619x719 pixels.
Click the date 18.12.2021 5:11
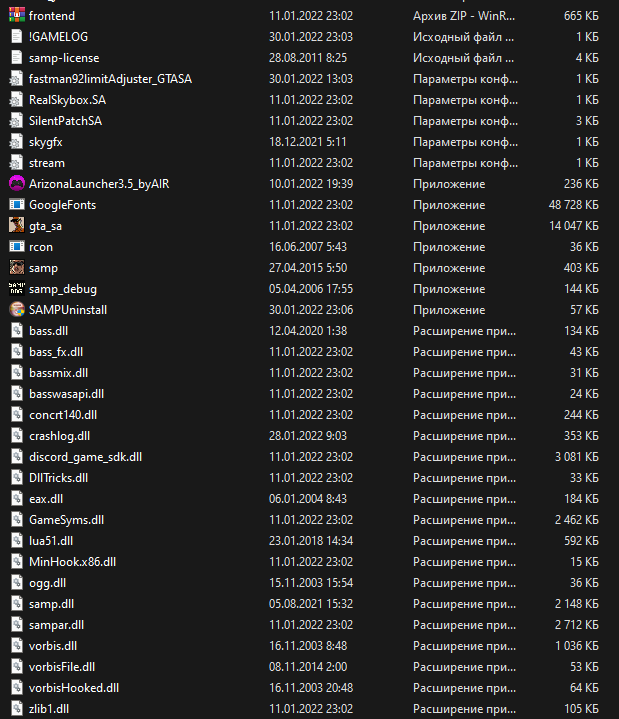(x=308, y=142)
